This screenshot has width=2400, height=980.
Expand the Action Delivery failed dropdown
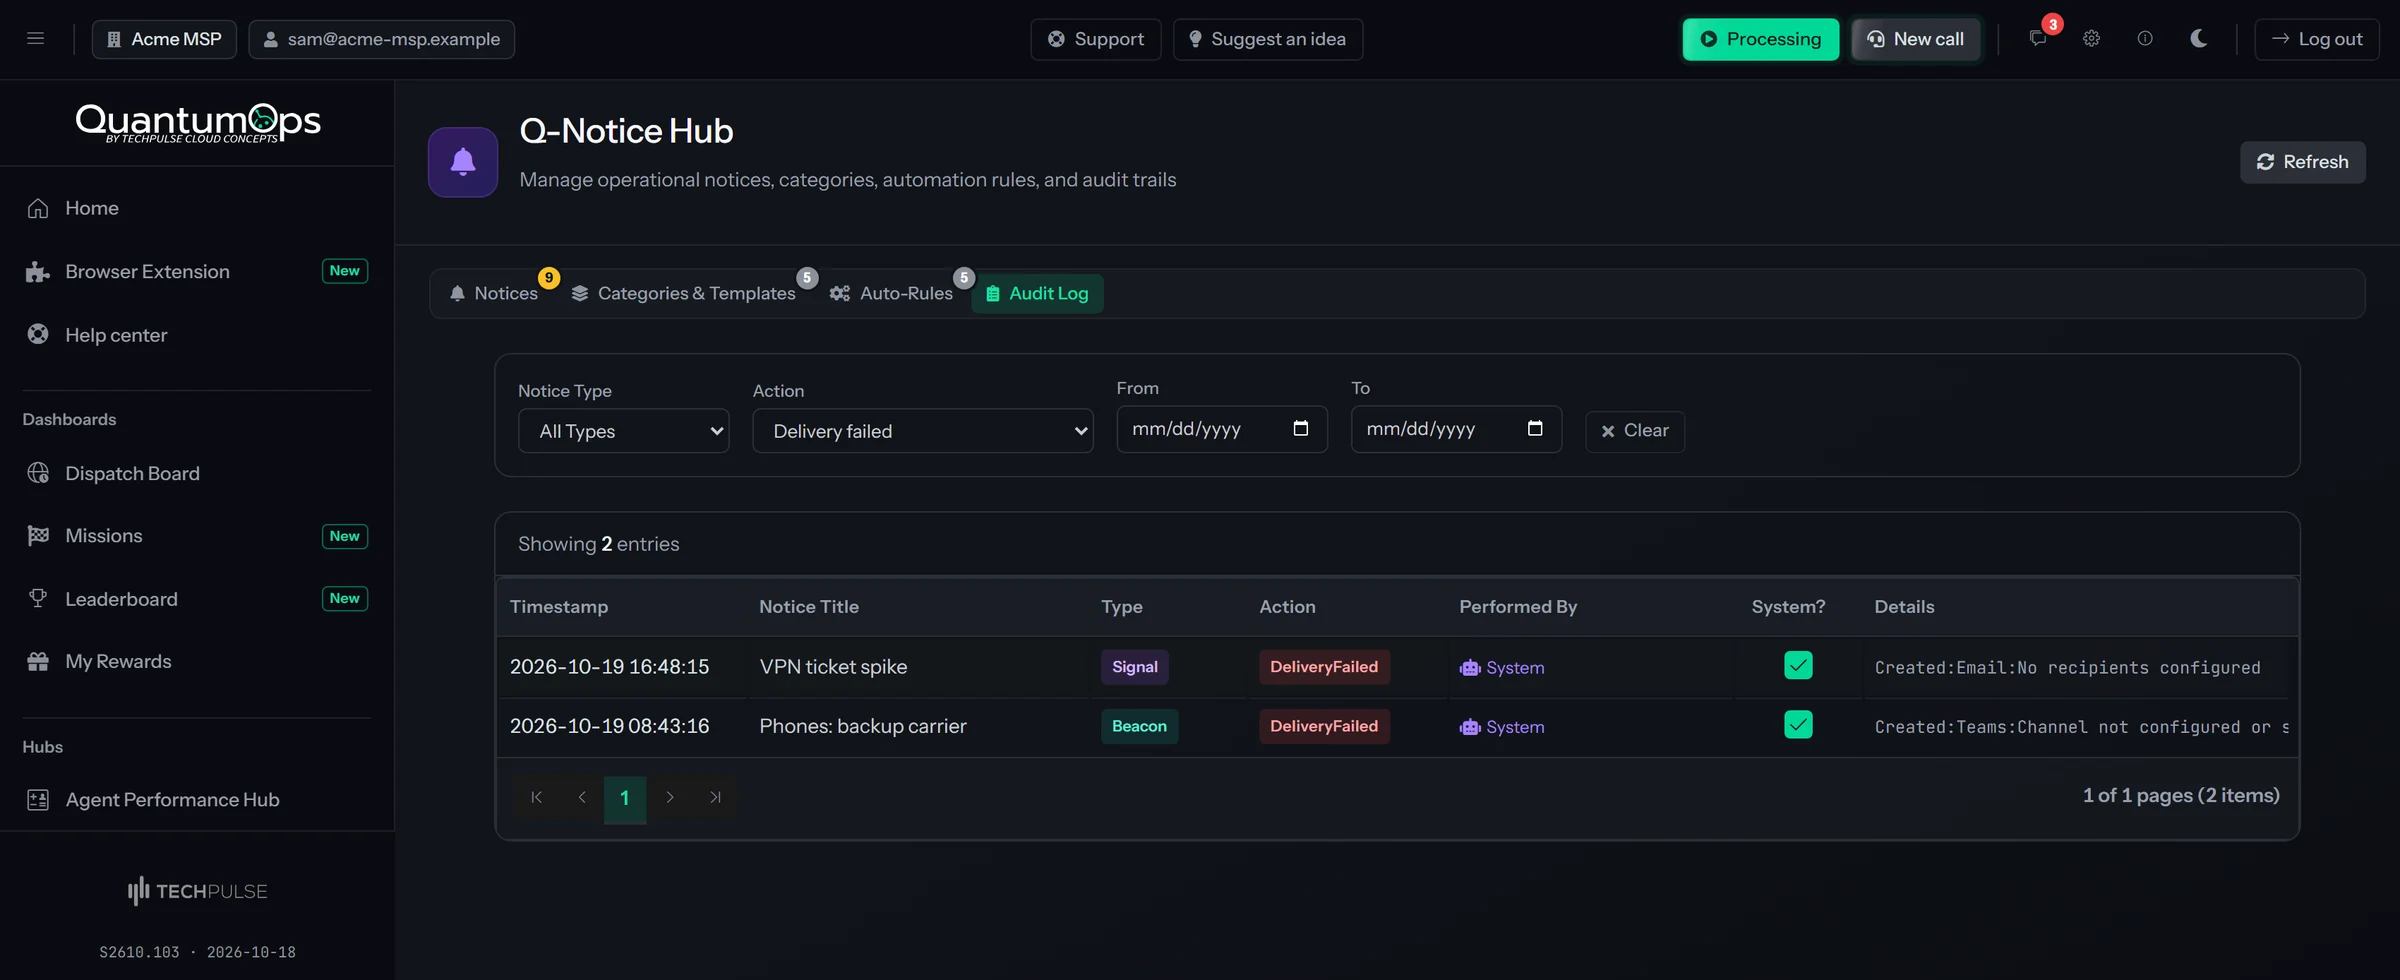coord(922,431)
